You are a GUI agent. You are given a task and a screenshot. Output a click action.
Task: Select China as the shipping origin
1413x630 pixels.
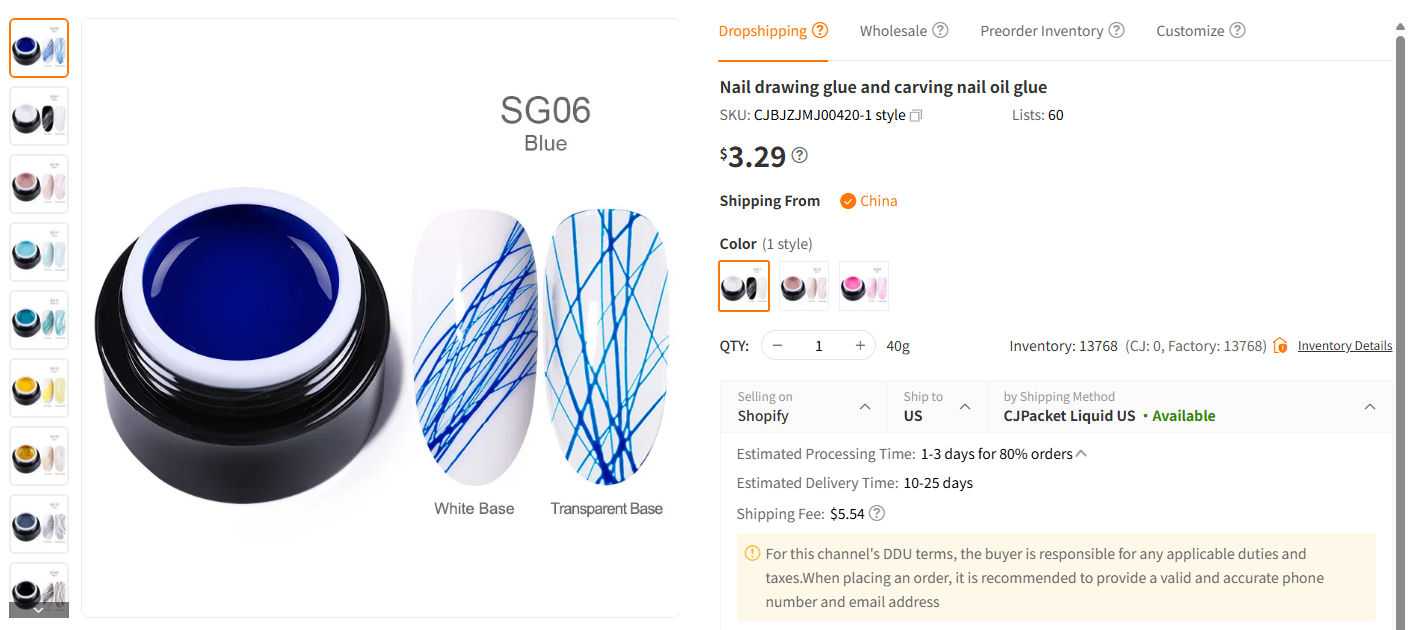click(868, 201)
